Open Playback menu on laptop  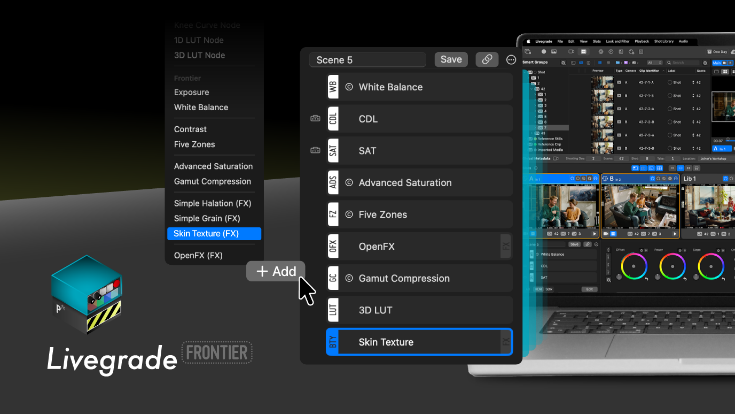pos(642,41)
